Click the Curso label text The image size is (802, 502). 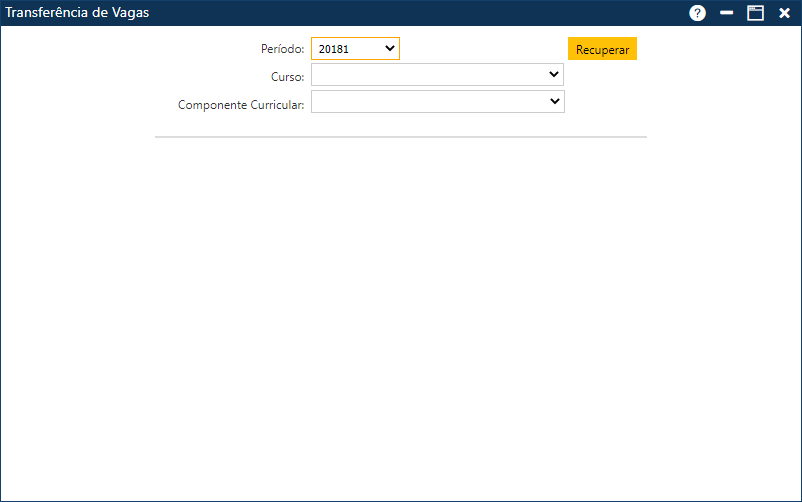287,77
